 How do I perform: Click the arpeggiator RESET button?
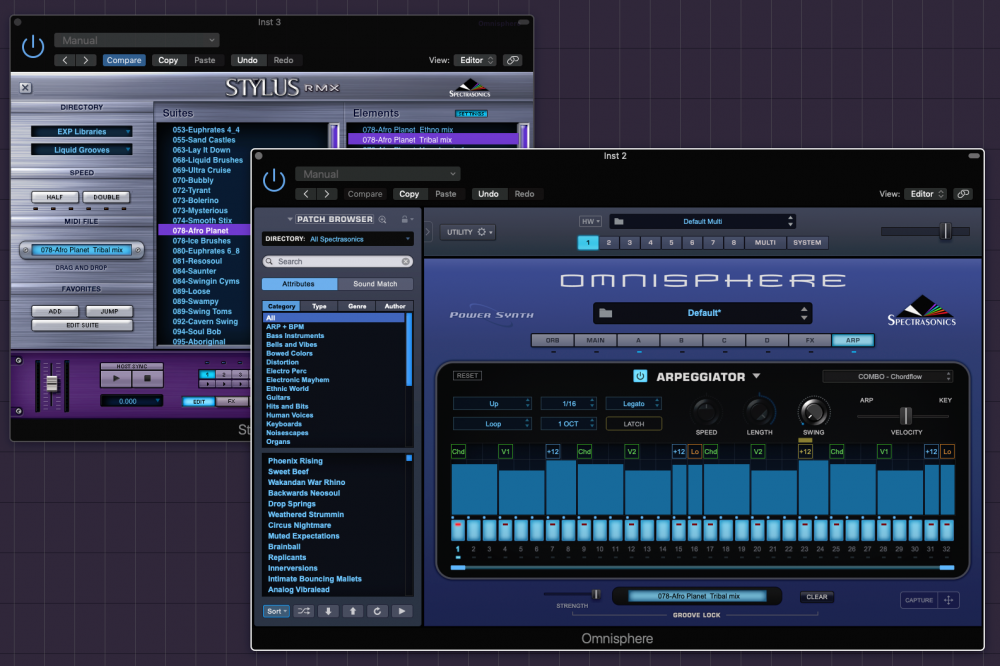tap(467, 376)
